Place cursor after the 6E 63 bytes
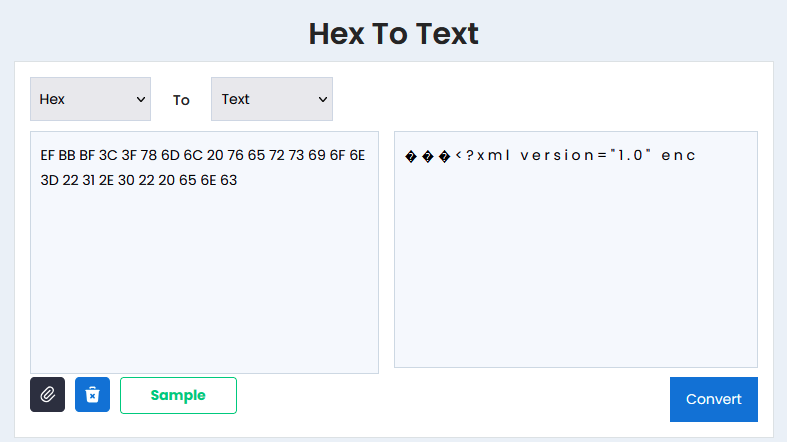The image size is (787, 442). pyautogui.click(x=238, y=180)
